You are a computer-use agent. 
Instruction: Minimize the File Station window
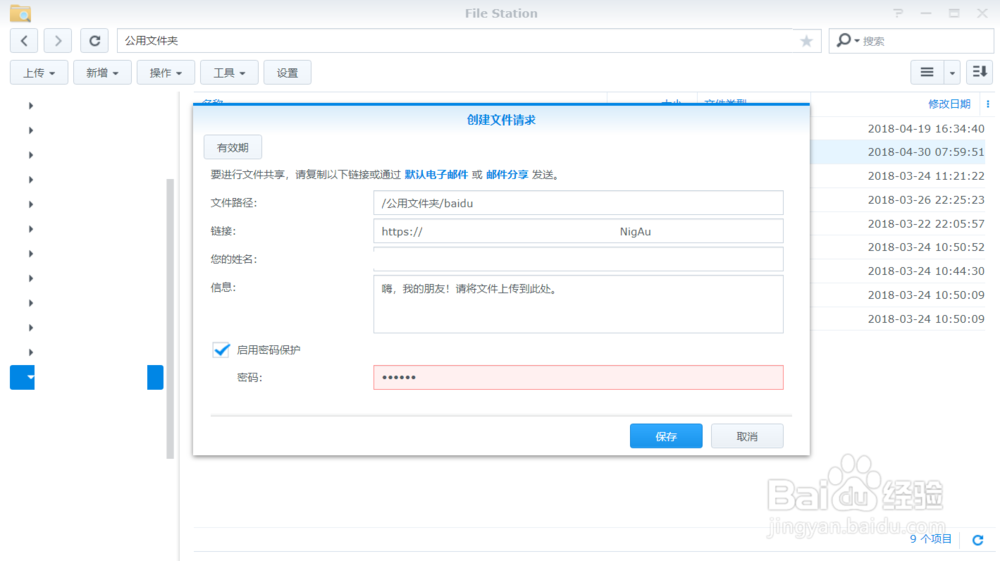pos(926,13)
